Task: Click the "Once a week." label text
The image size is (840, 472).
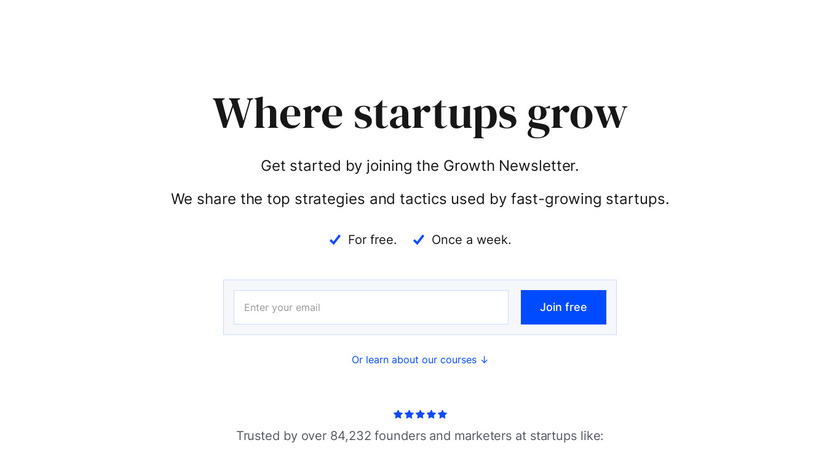Action: [x=471, y=240]
